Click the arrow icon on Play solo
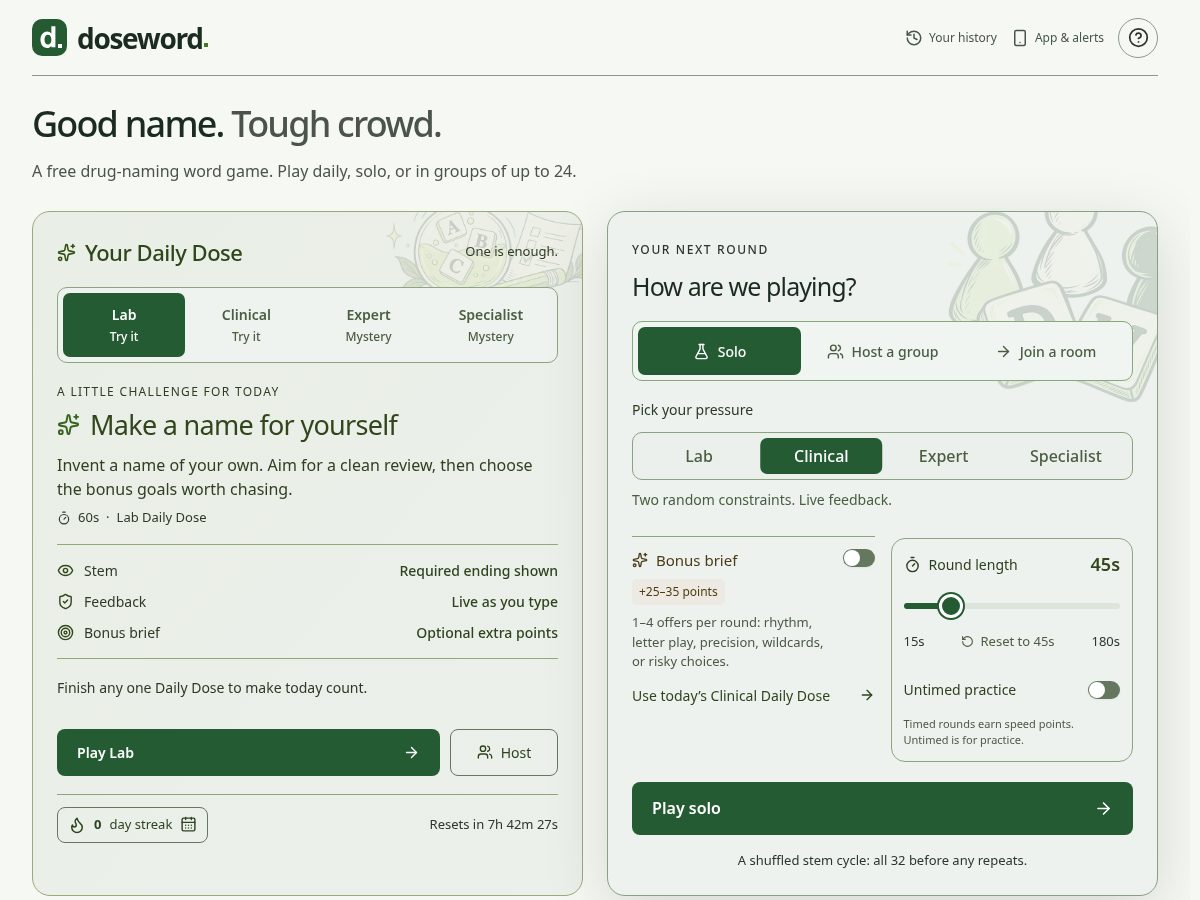 [x=1104, y=809]
